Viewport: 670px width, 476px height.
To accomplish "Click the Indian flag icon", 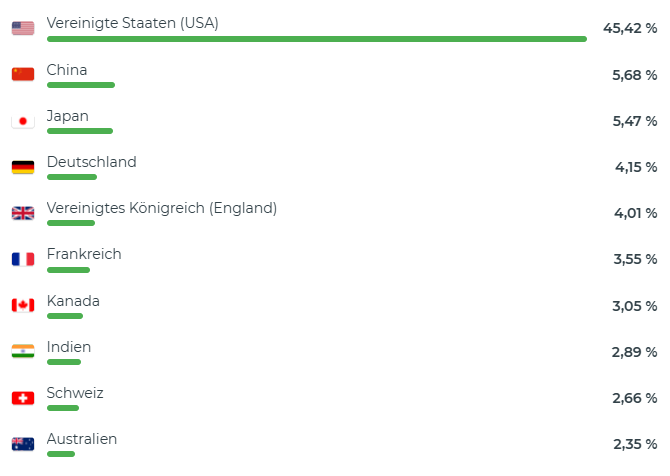I will (x=23, y=351).
